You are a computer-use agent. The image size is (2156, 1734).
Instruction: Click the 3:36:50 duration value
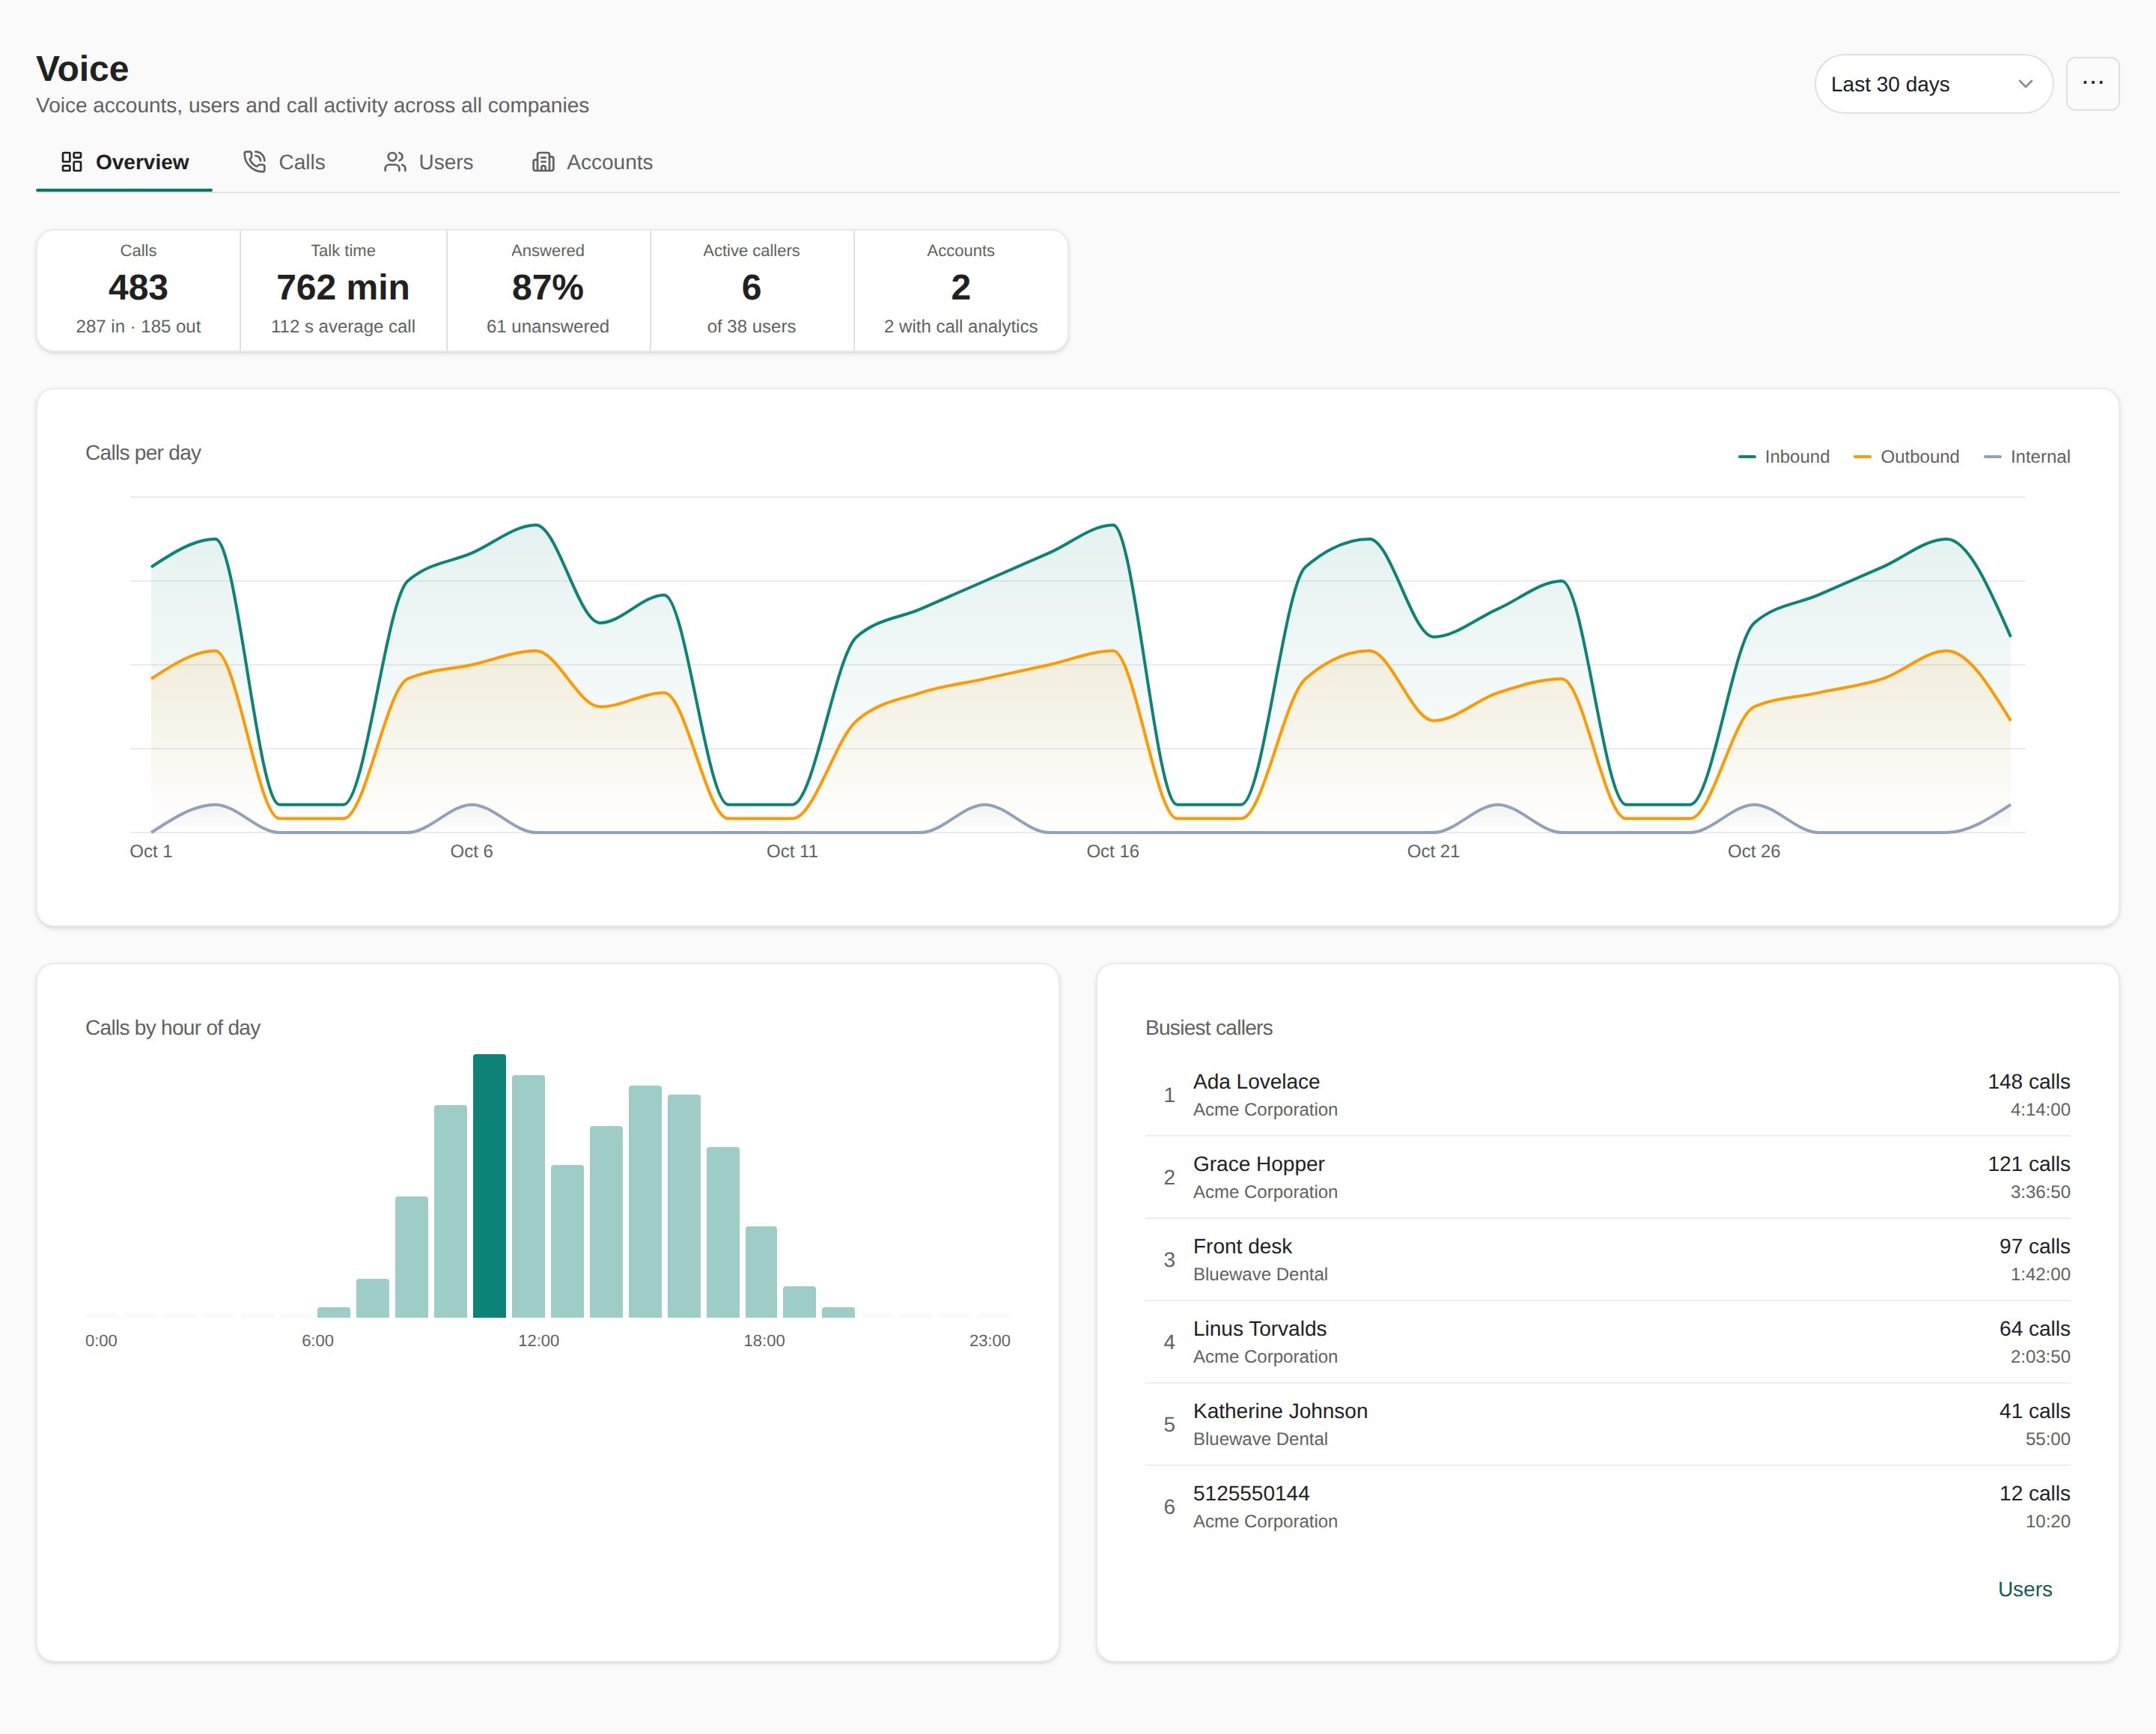pyautogui.click(x=2040, y=1191)
